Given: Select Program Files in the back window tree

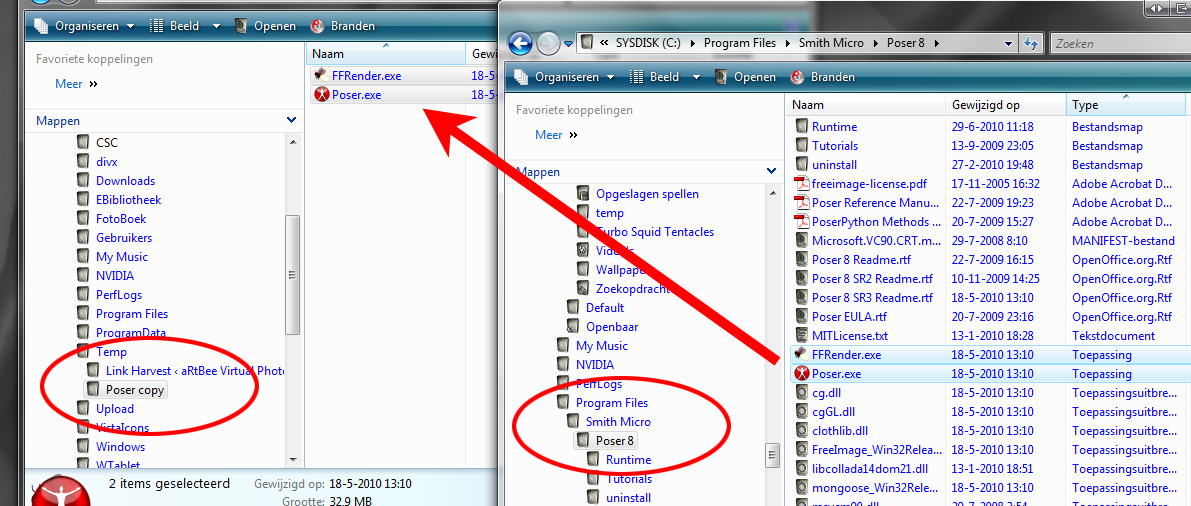Looking at the screenshot, I should pyautogui.click(x=131, y=314).
